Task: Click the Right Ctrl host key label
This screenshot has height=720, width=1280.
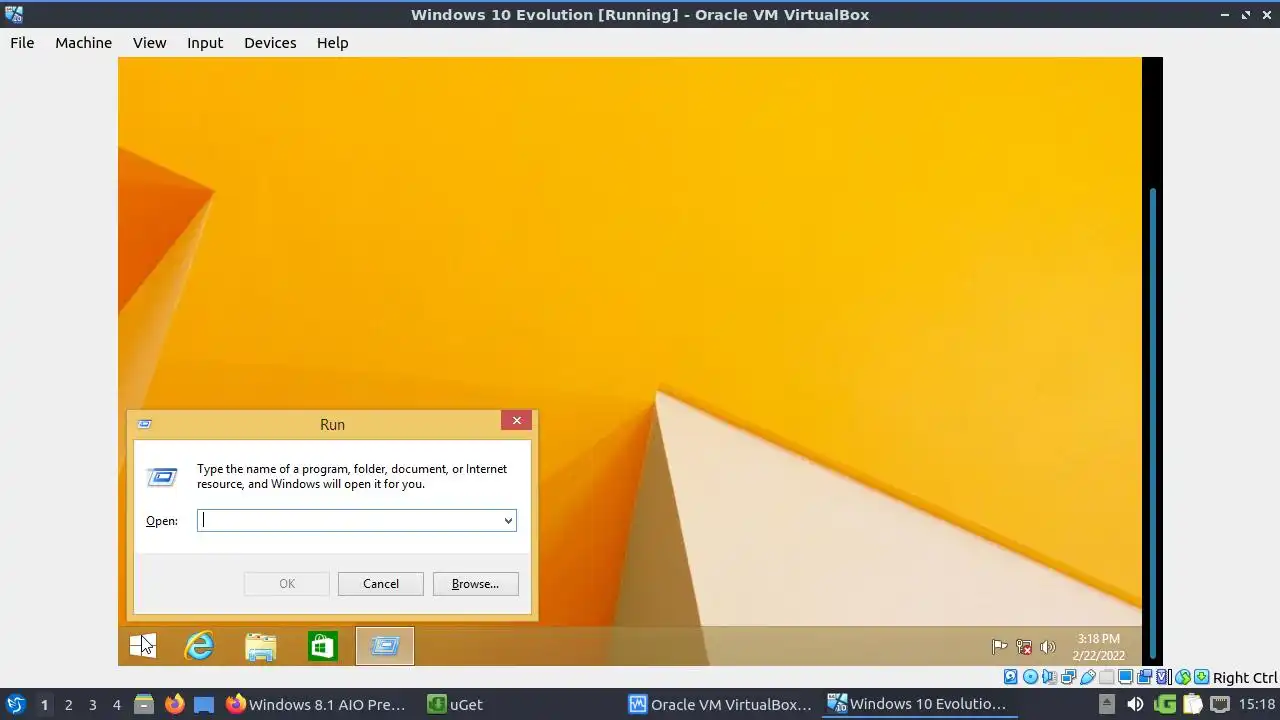Action: tap(1245, 677)
